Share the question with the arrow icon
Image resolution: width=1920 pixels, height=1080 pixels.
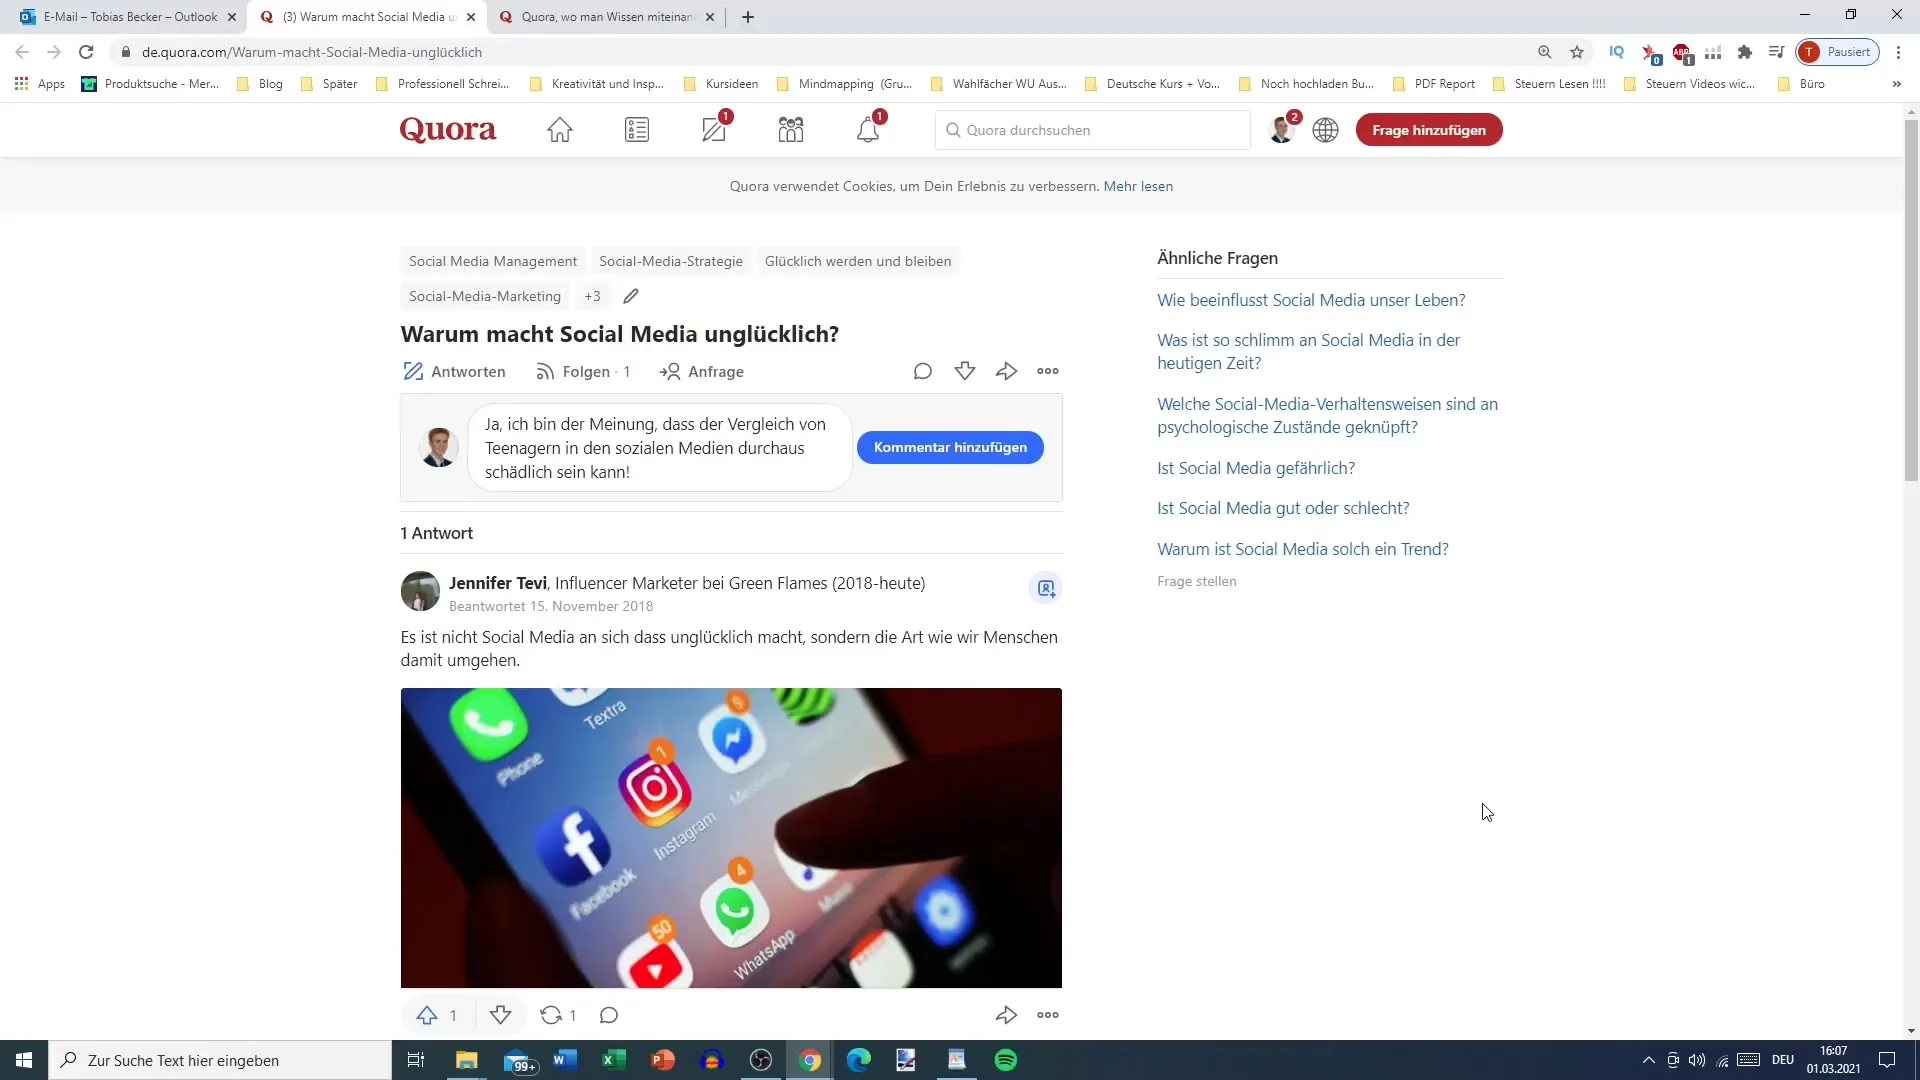coord(1007,371)
